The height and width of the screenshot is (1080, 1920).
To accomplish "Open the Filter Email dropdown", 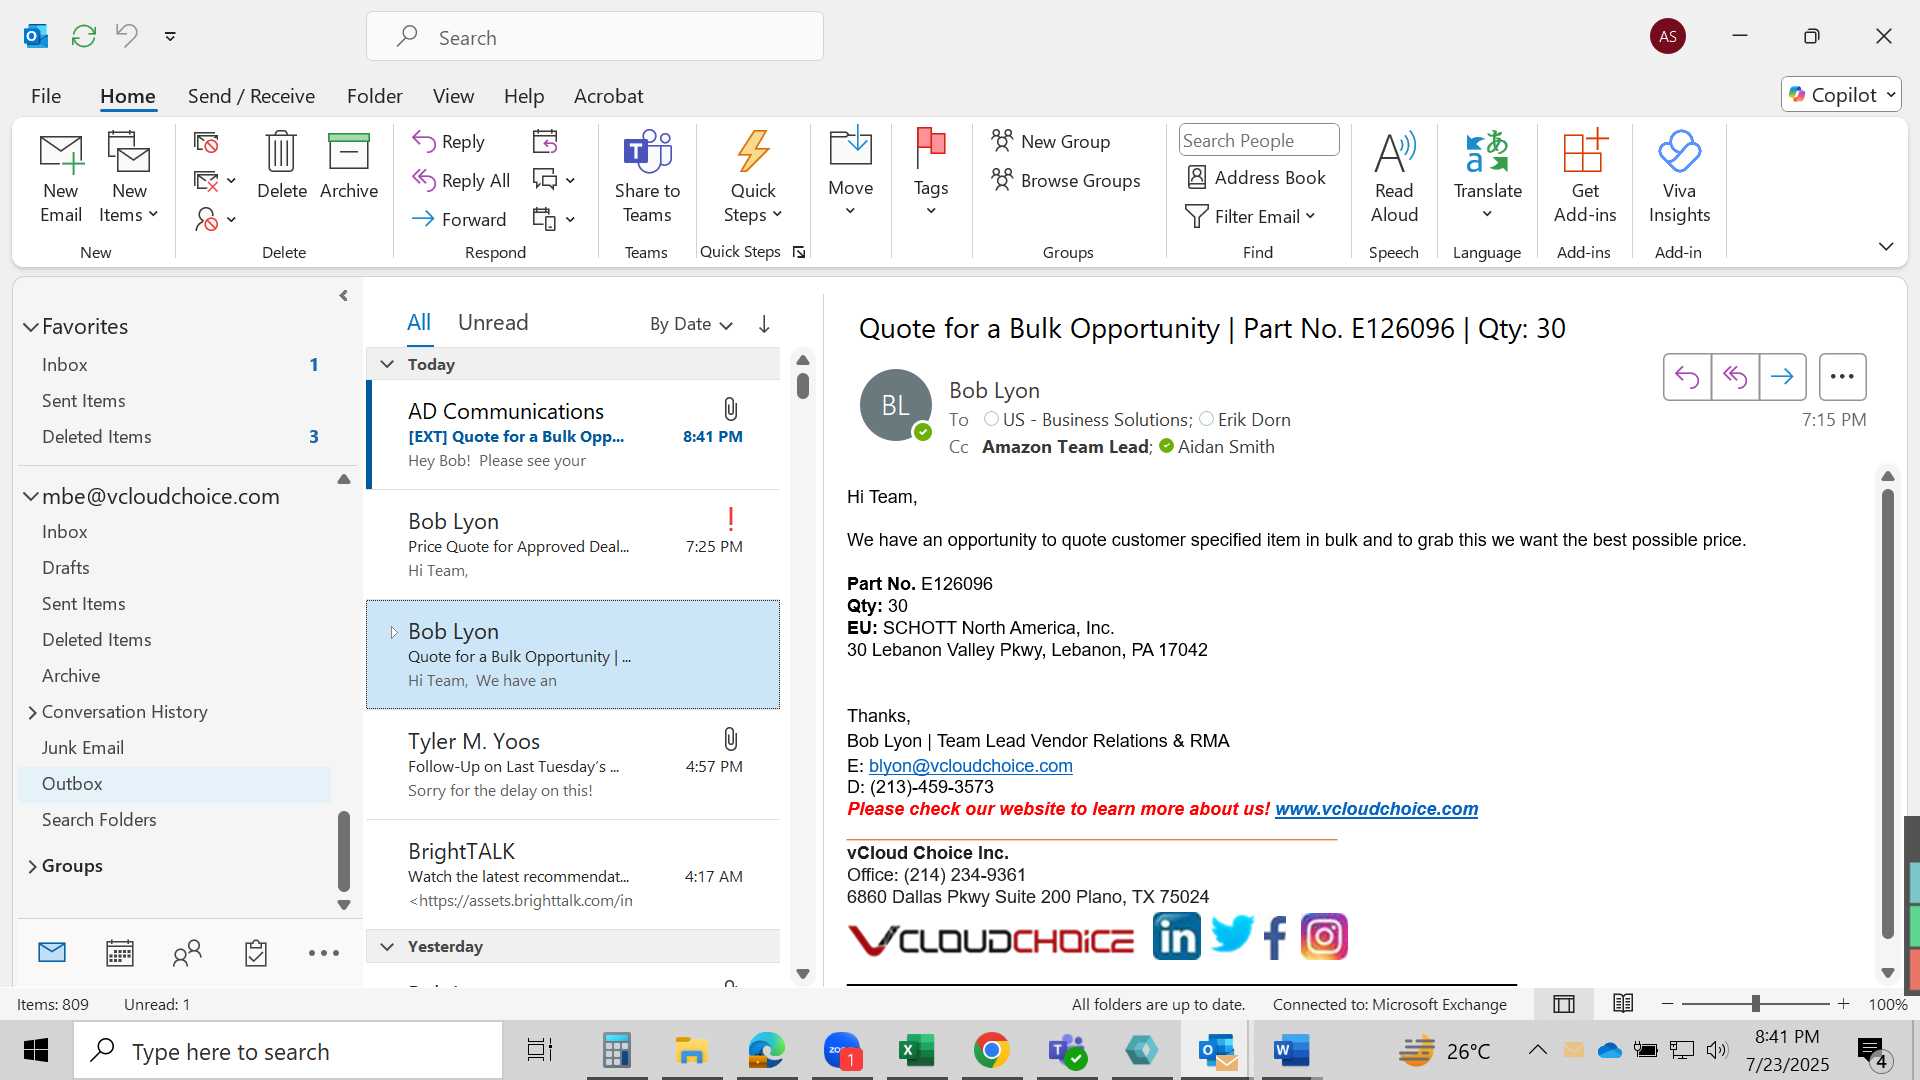I will tap(1251, 217).
